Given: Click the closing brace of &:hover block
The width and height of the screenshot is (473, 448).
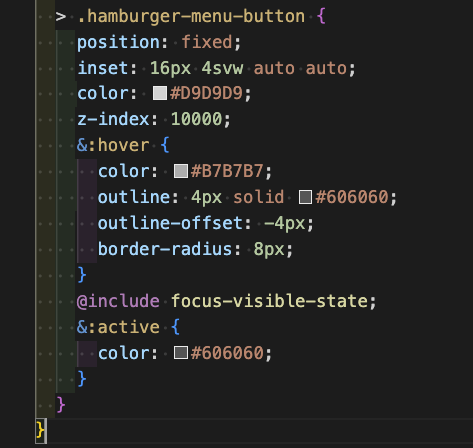Looking at the screenshot, I should (x=82, y=275).
